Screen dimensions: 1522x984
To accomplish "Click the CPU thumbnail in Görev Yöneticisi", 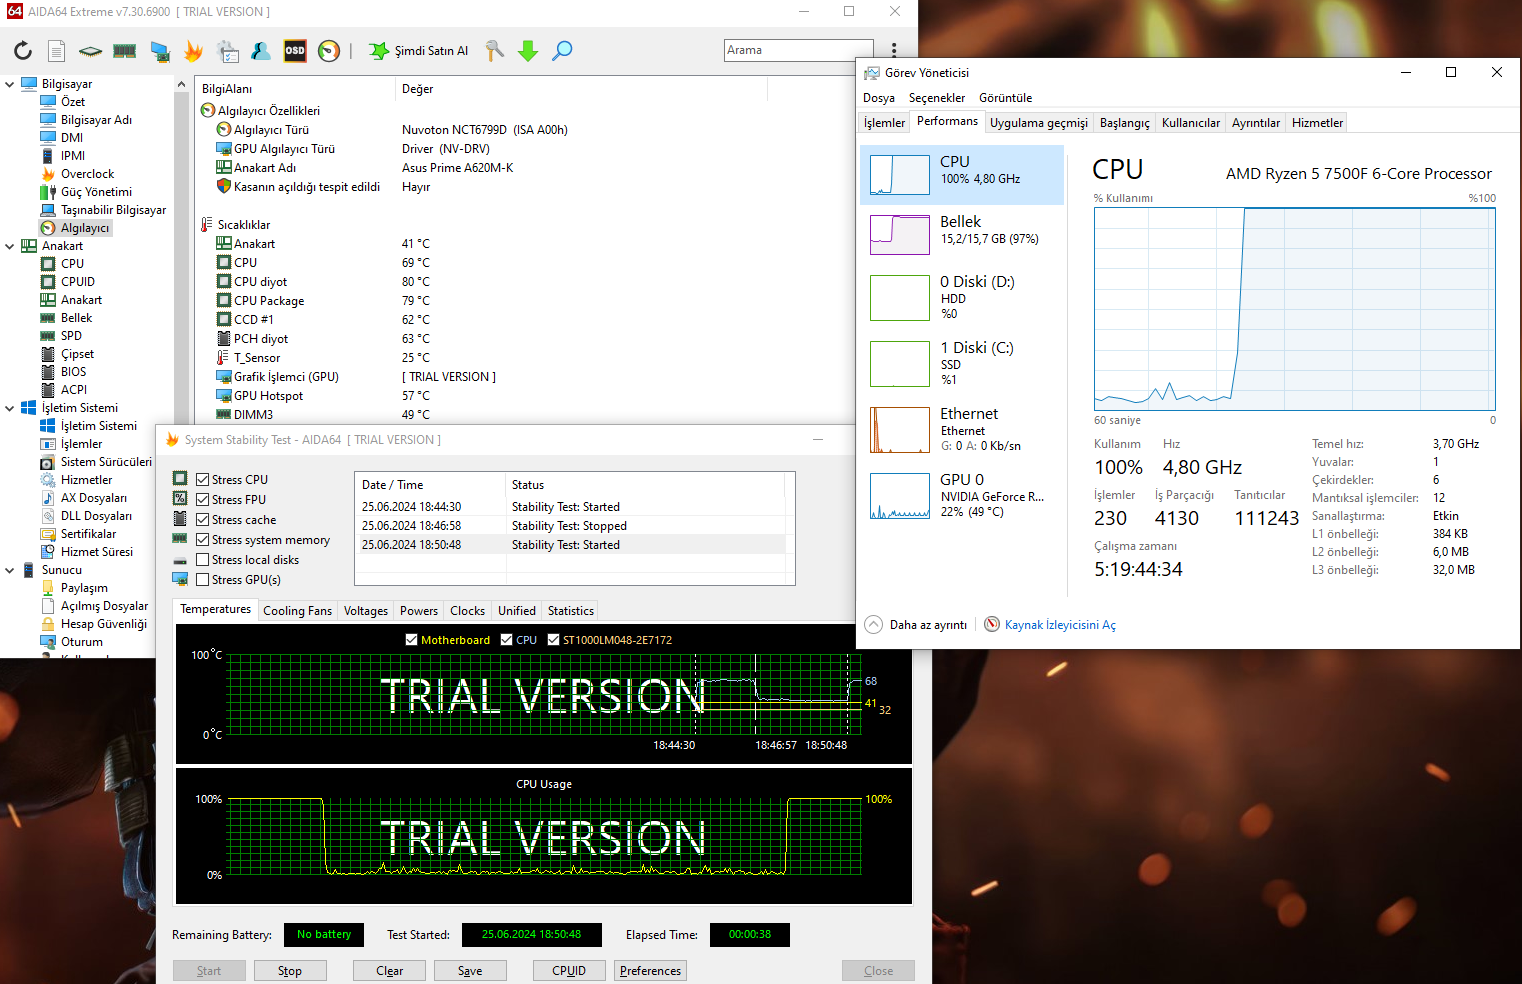I will [x=900, y=175].
